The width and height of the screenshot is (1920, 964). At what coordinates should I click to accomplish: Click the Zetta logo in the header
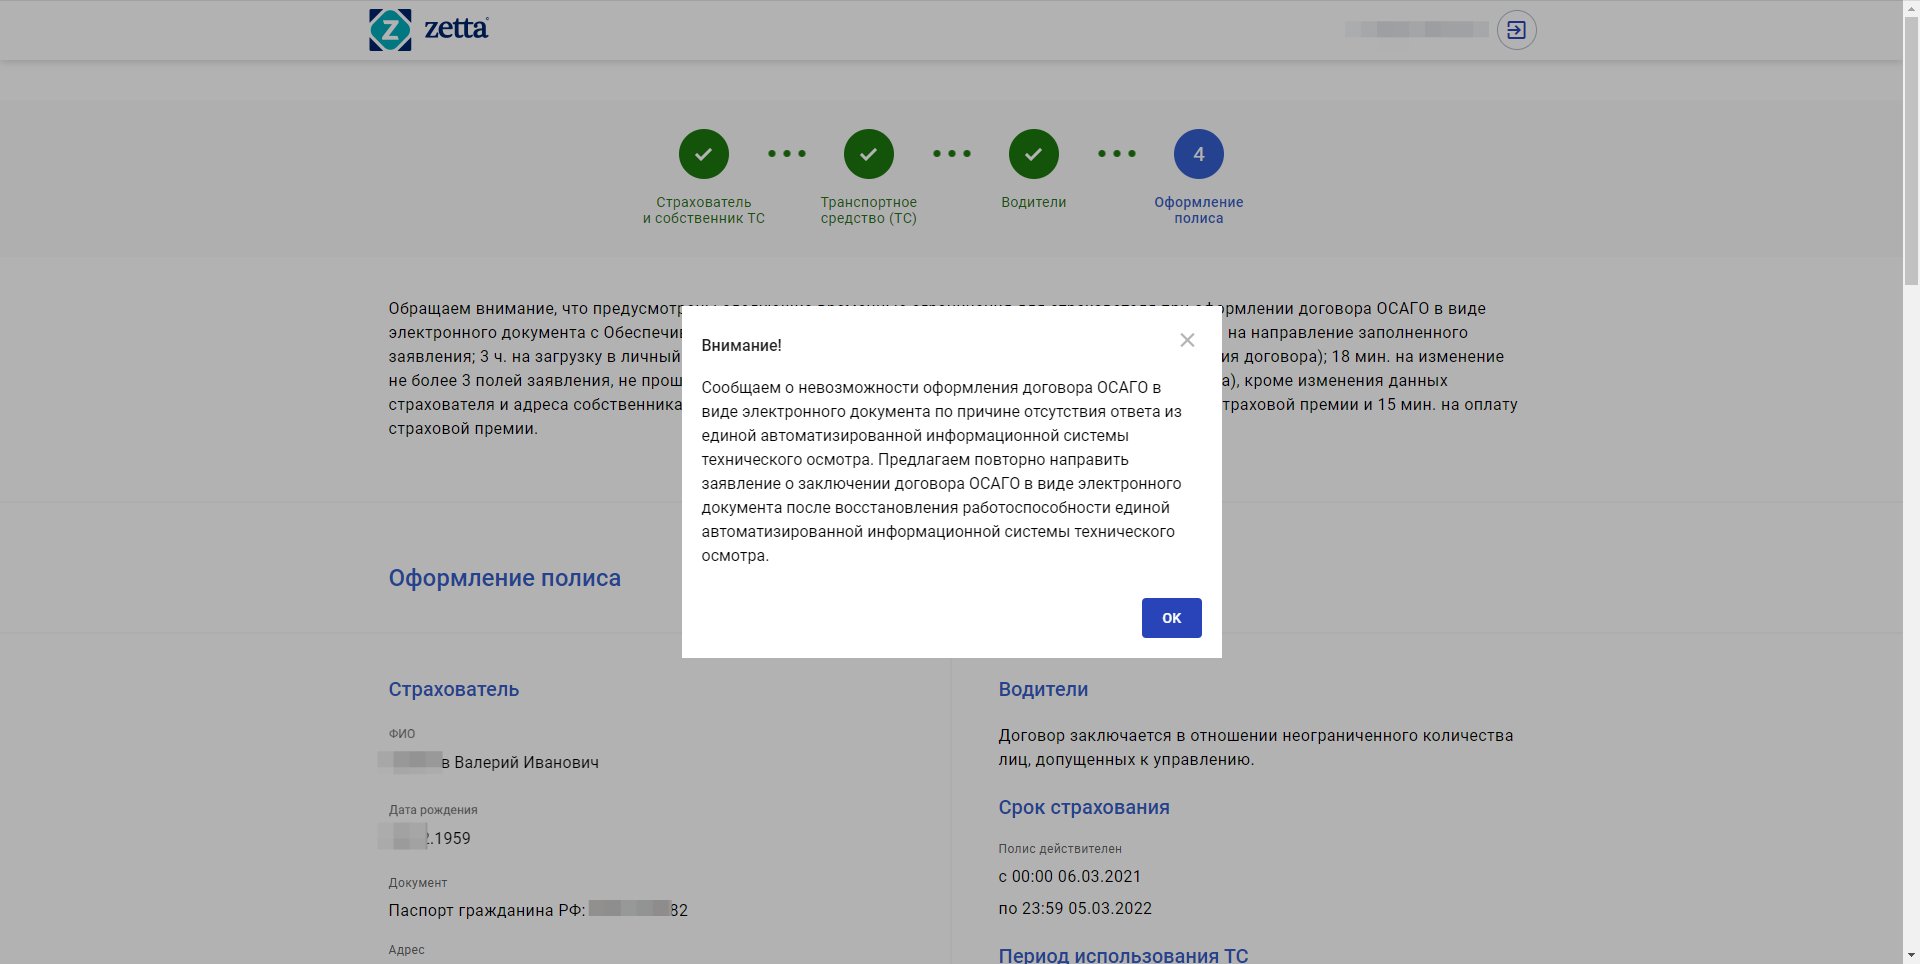tap(428, 30)
